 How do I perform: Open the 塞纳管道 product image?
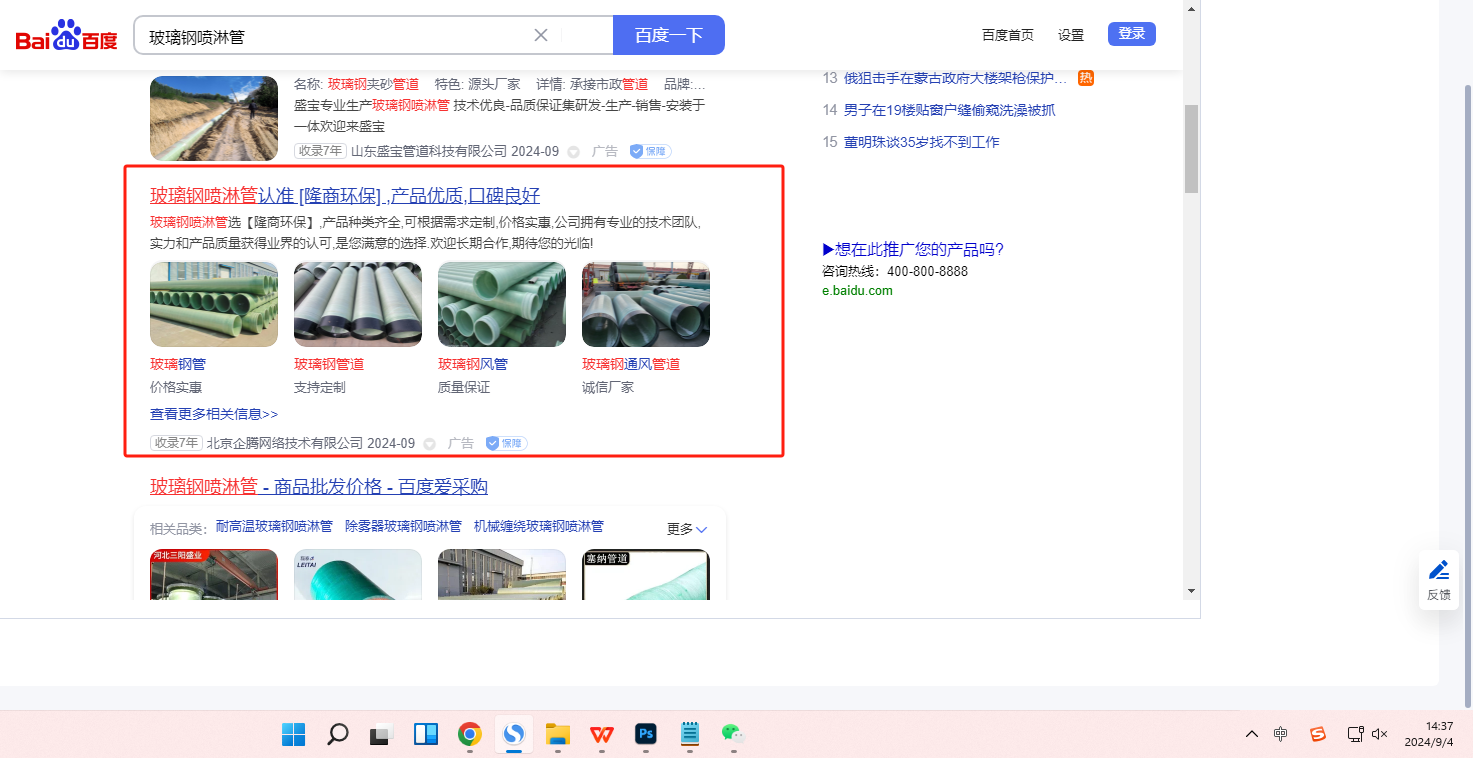(646, 575)
